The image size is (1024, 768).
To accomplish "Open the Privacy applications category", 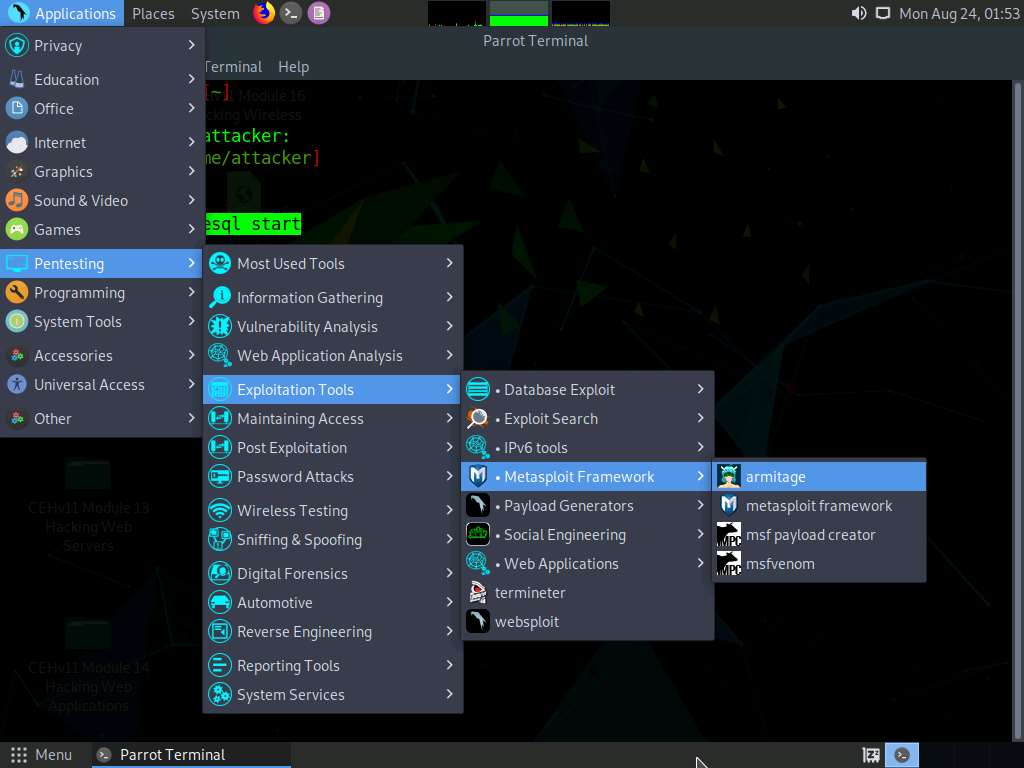I will coord(102,46).
